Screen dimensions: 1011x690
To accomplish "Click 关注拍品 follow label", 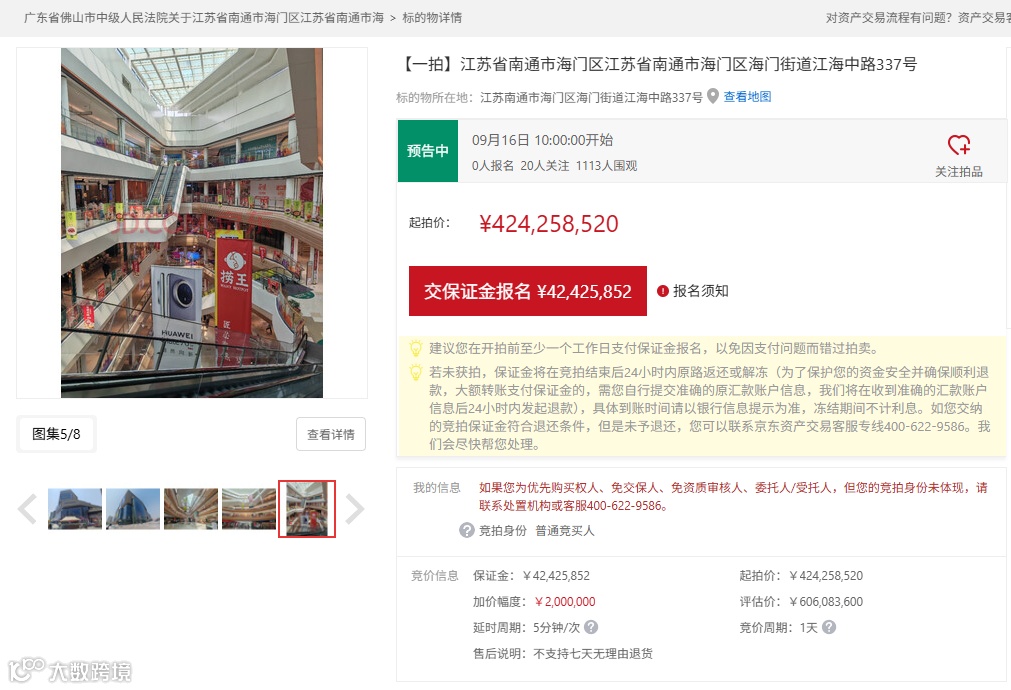I will pos(959,172).
